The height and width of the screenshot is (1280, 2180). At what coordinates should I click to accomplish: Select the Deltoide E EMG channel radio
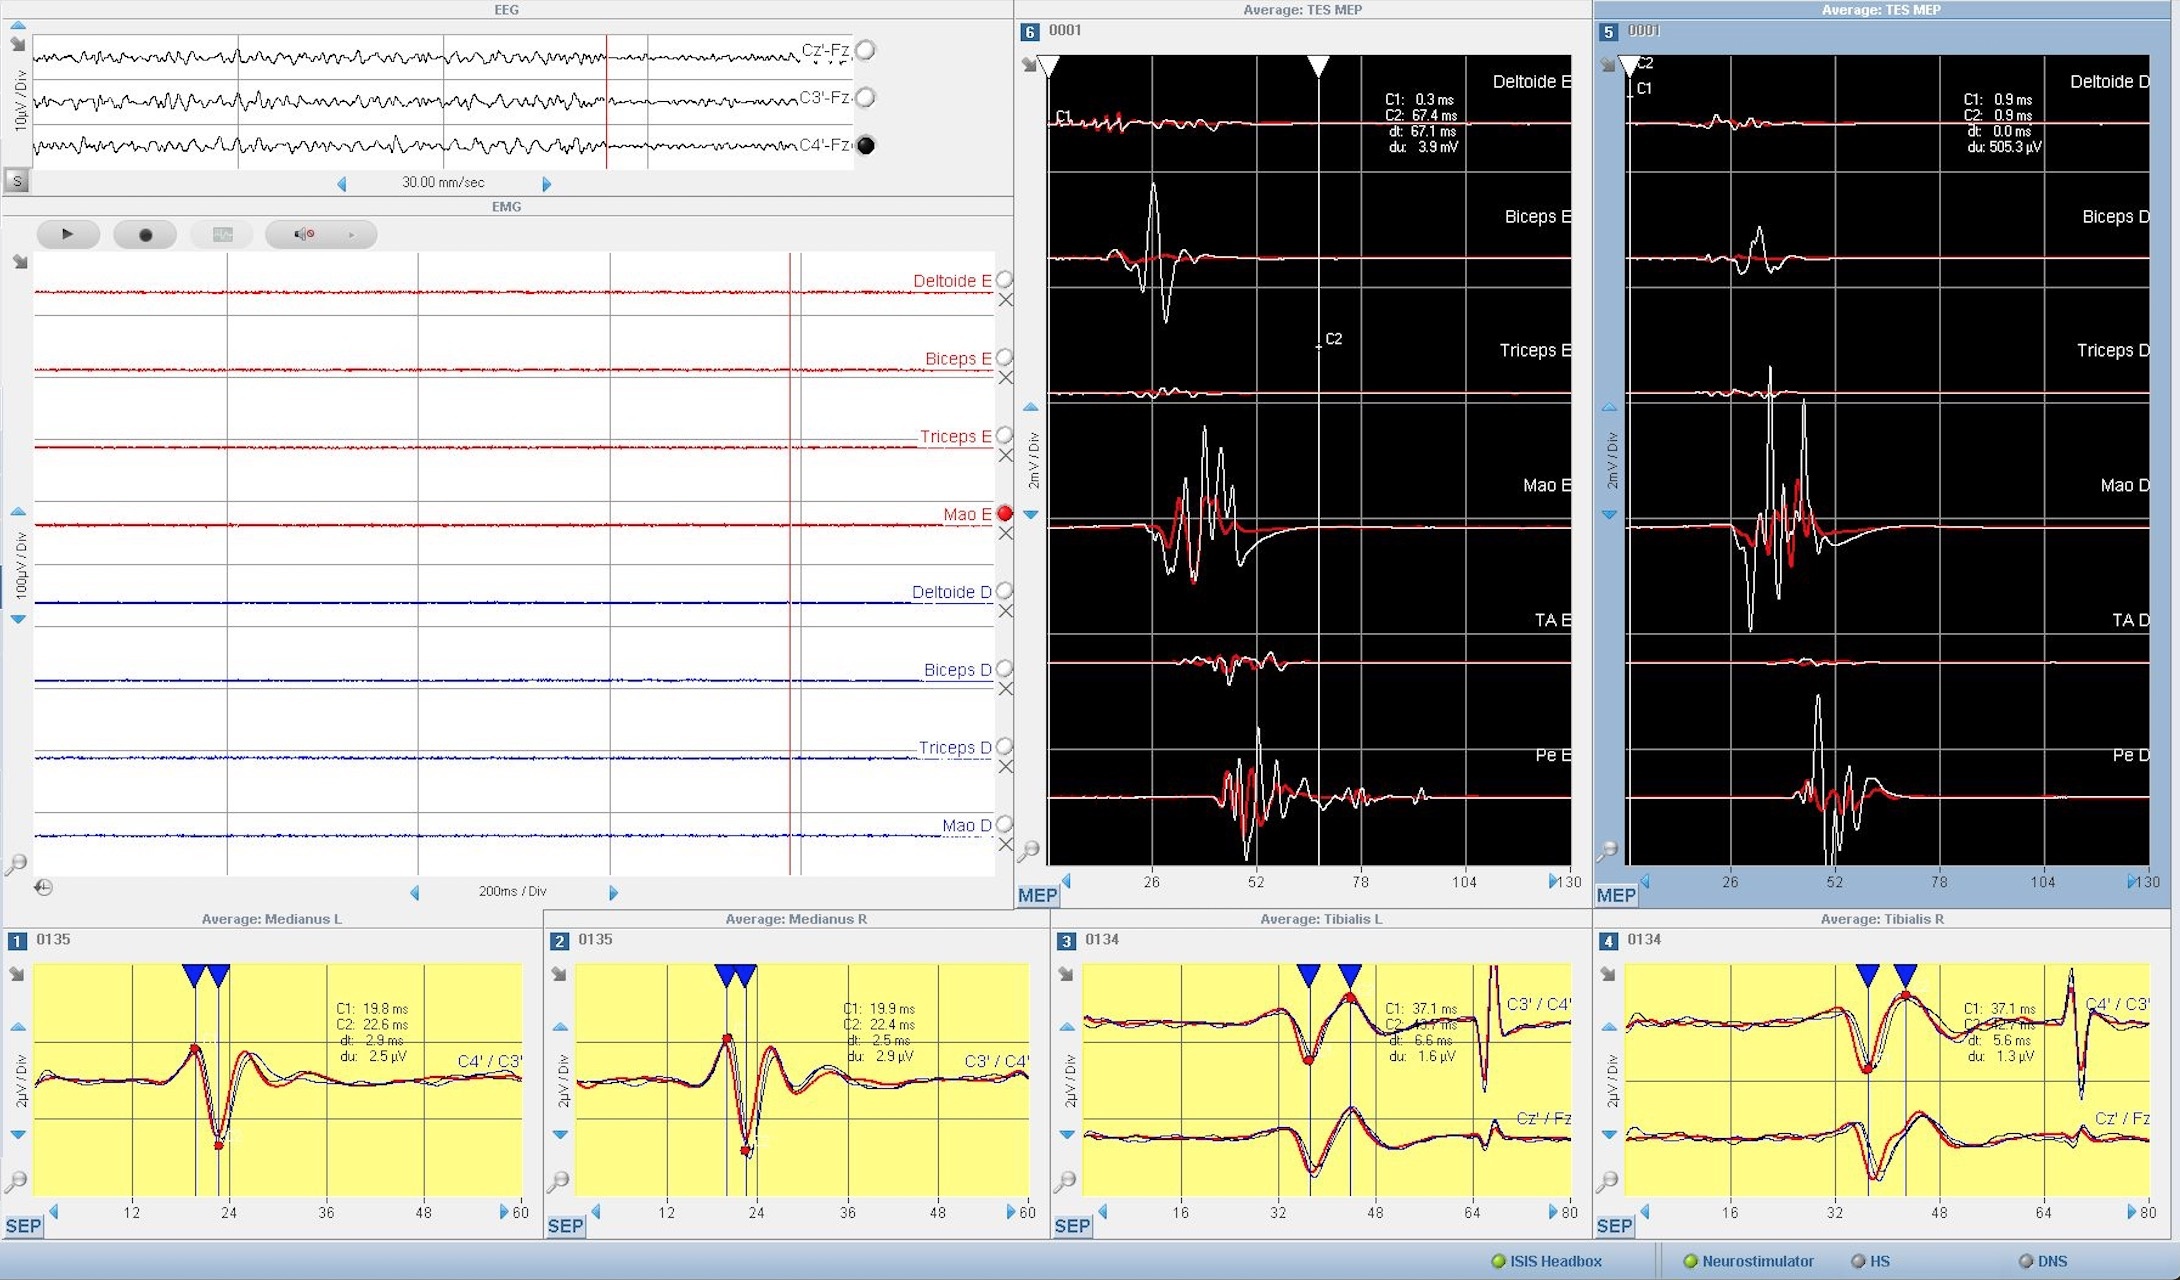coord(1004,280)
